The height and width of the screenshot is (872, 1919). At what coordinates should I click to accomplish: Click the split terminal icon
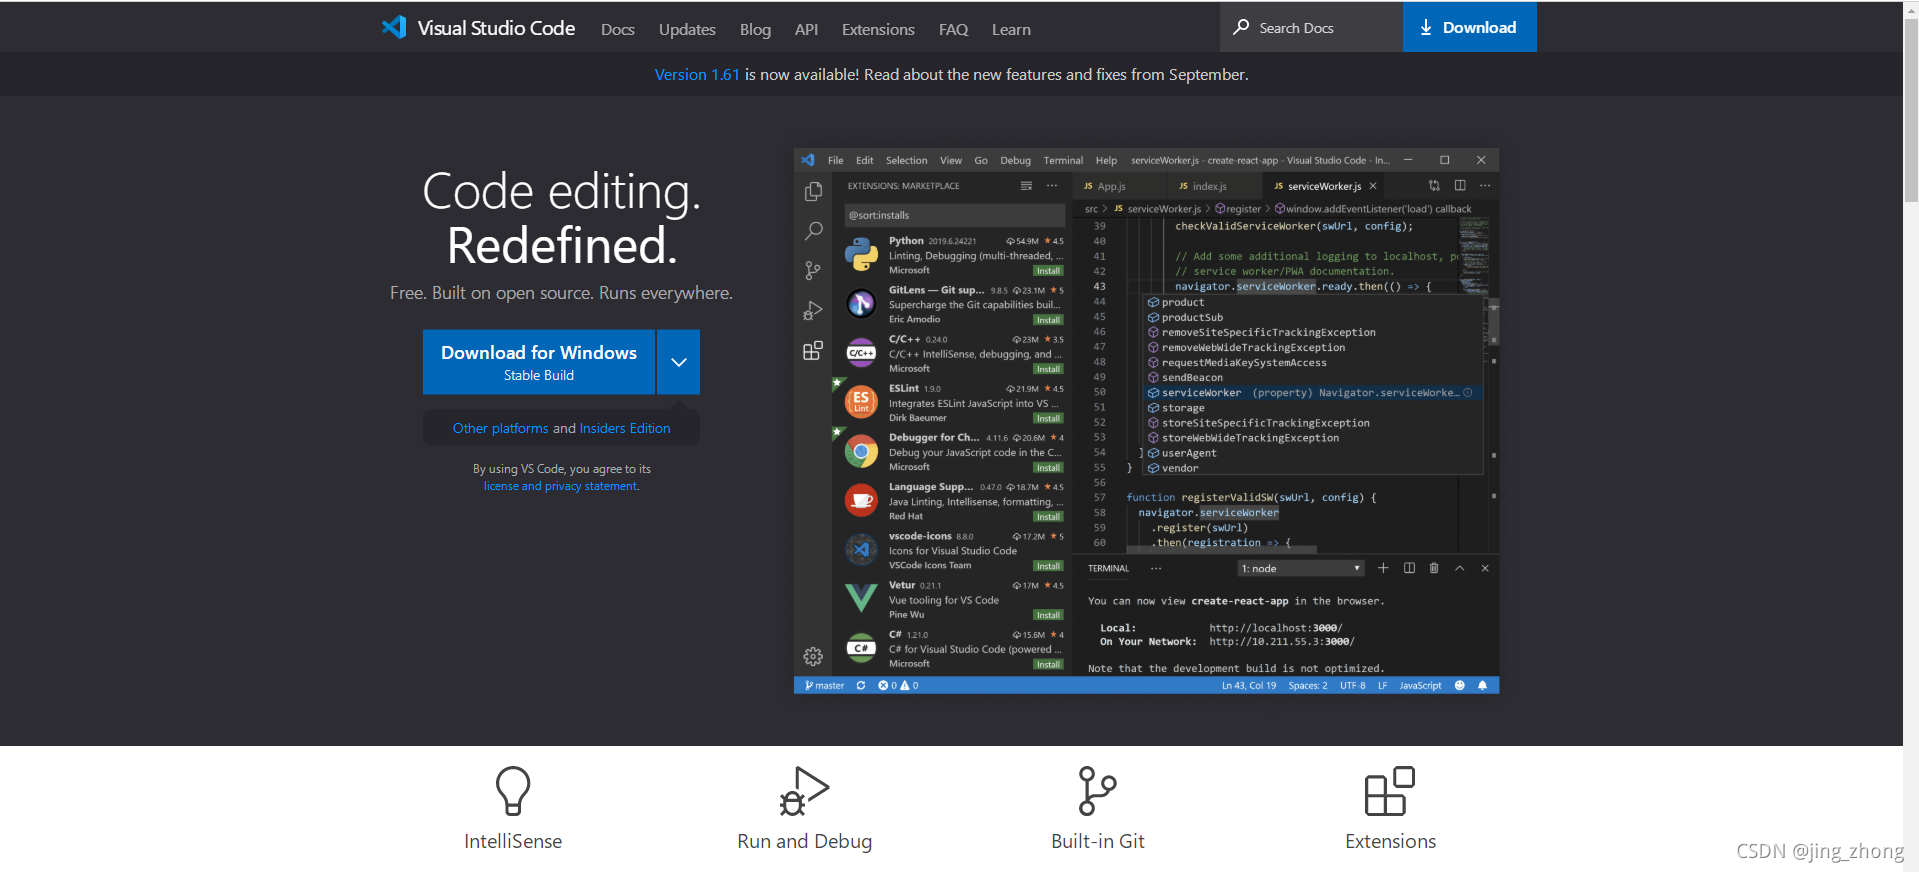(1409, 568)
